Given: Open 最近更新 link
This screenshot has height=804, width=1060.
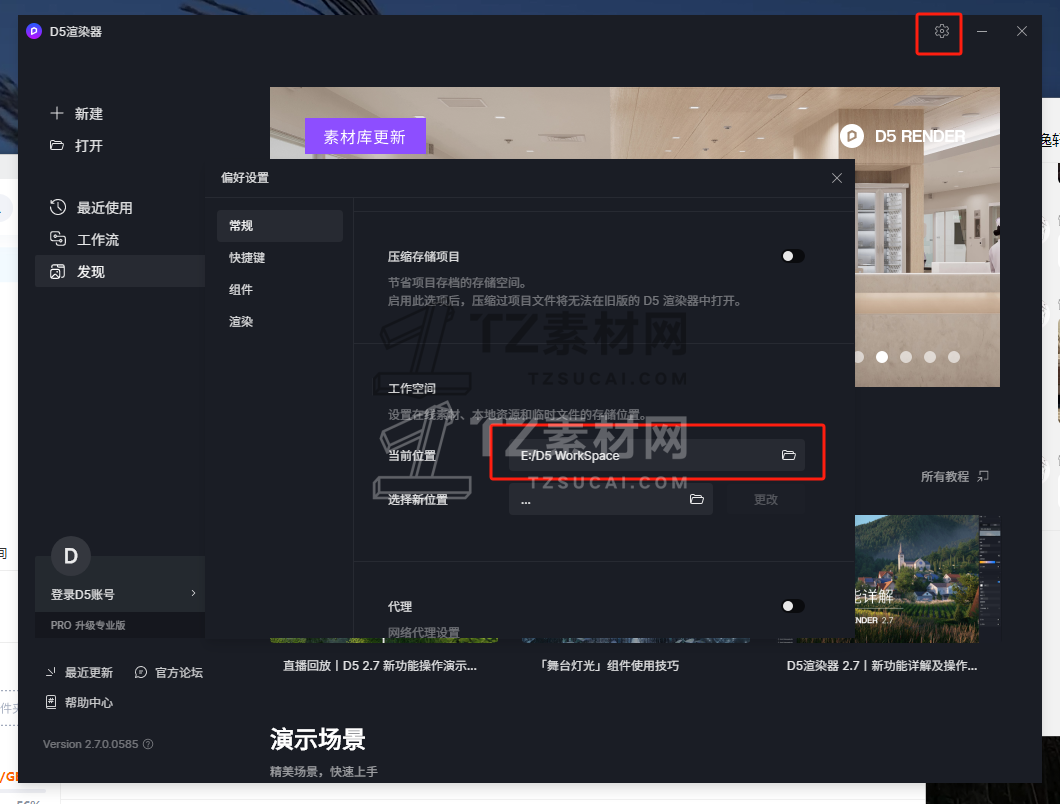Looking at the screenshot, I should (89, 672).
